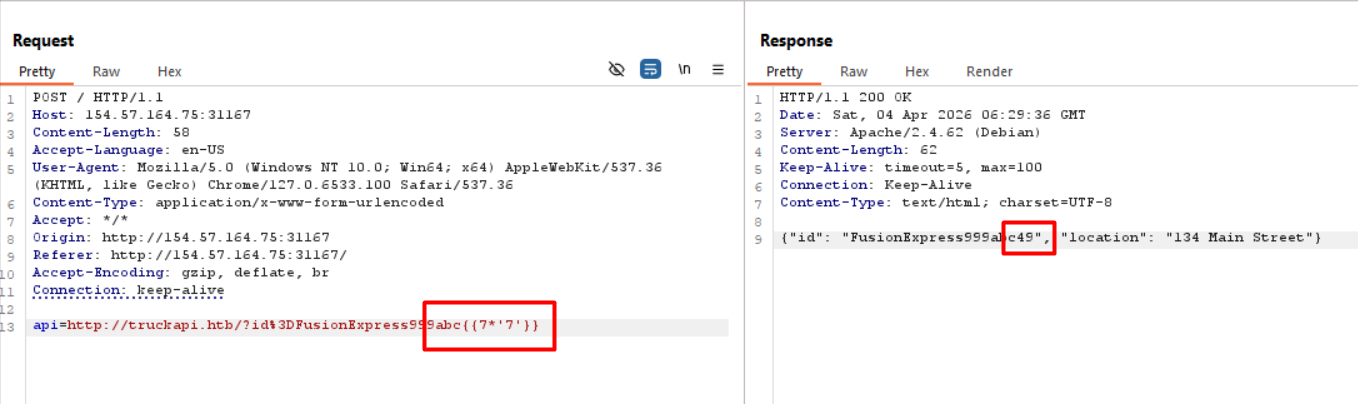Click the Connection: Keep-Alive response header
The width and height of the screenshot is (1358, 404).
click(x=876, y=185)
